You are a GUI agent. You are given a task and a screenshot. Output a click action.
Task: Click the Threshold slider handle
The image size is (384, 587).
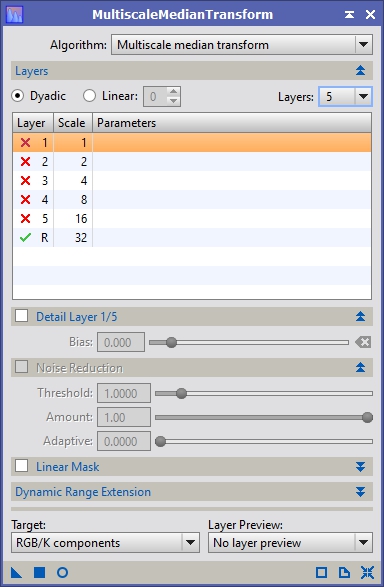tap(181, 393)
